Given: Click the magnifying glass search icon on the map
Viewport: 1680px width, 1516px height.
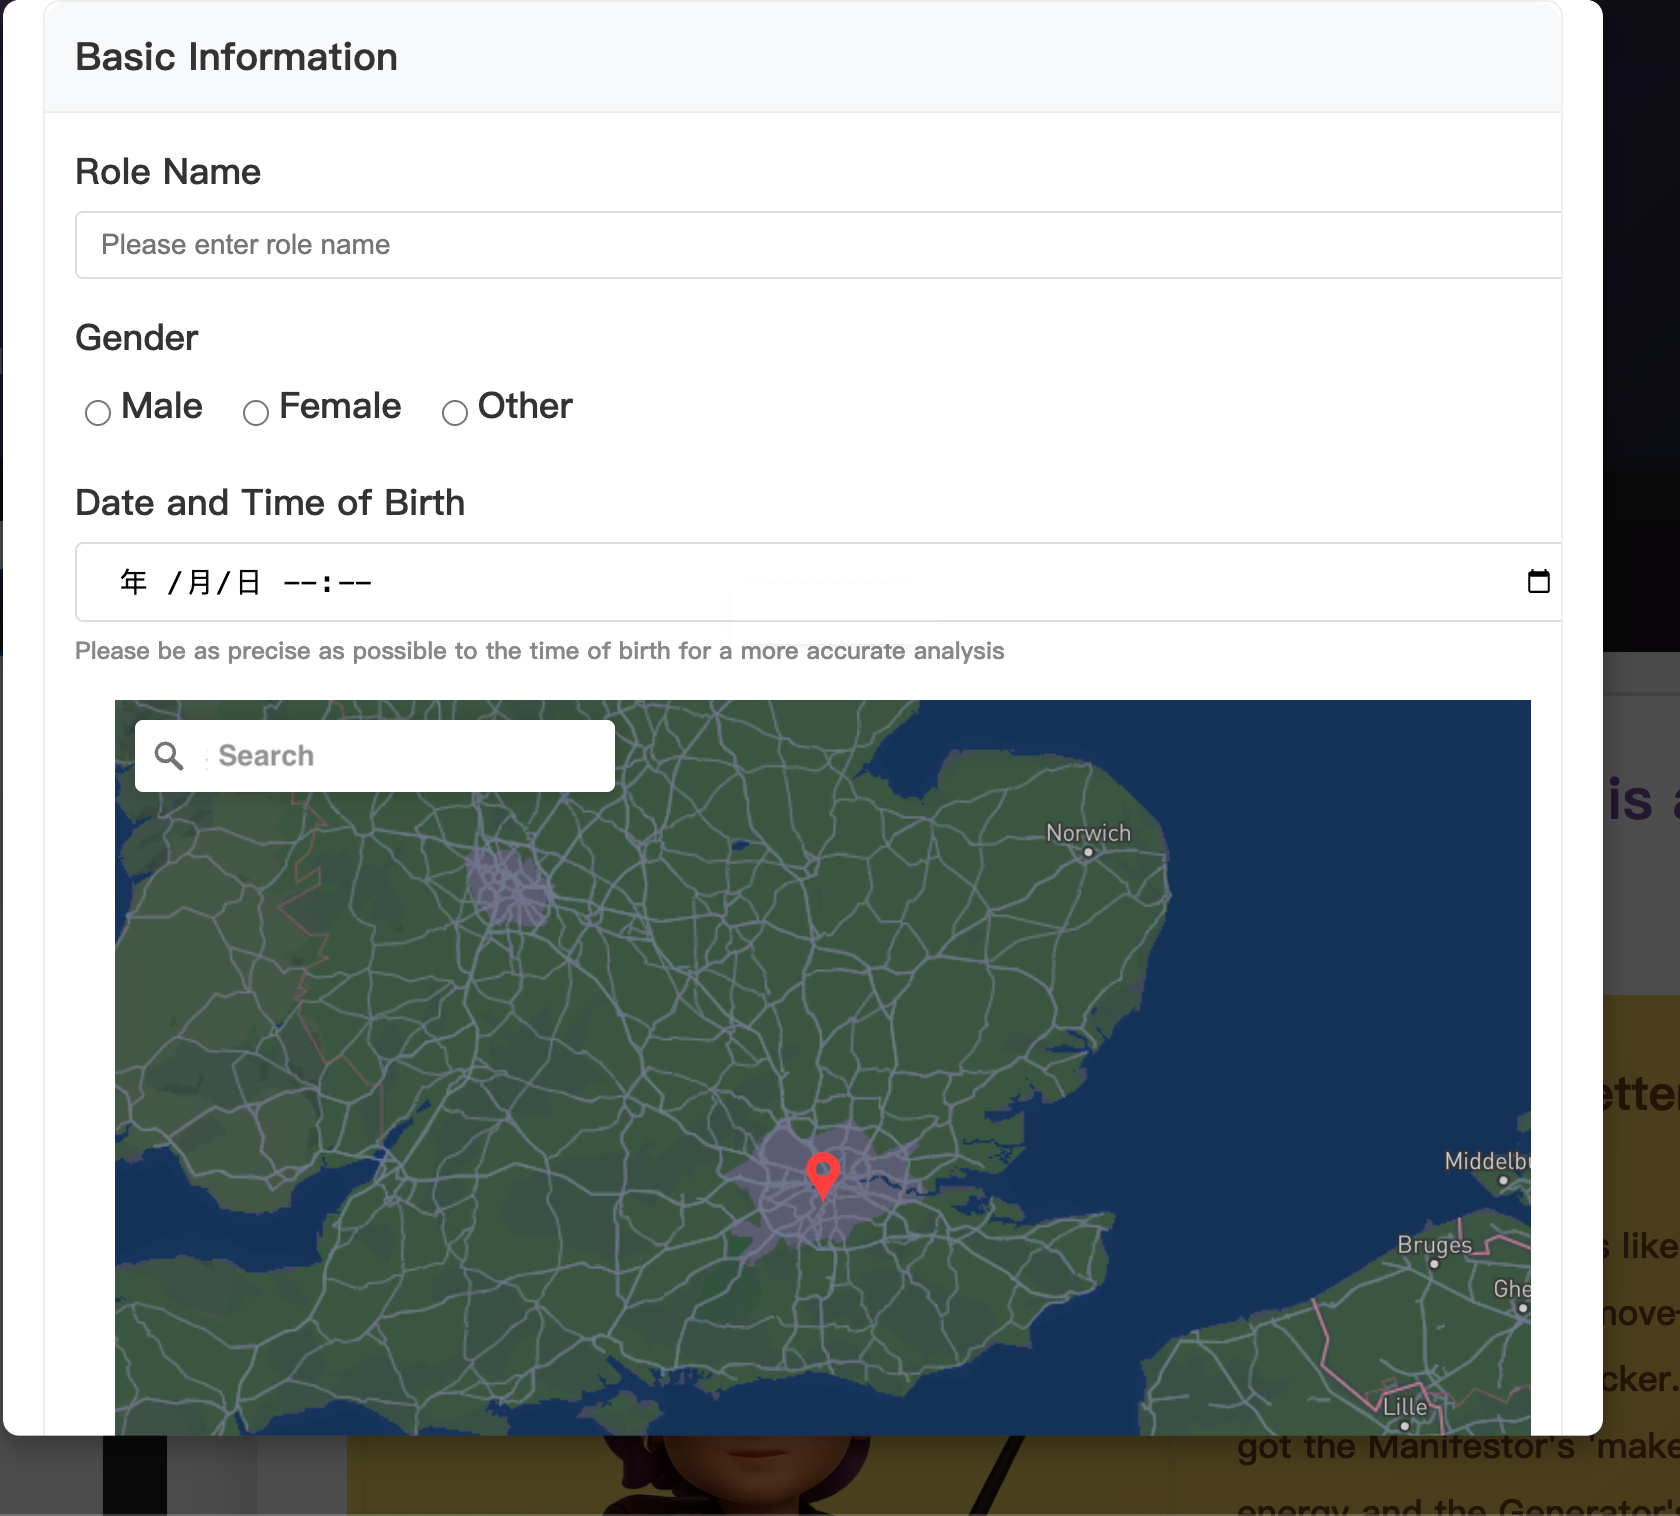Looking at the screenshot, I should (x=168, y=756).
